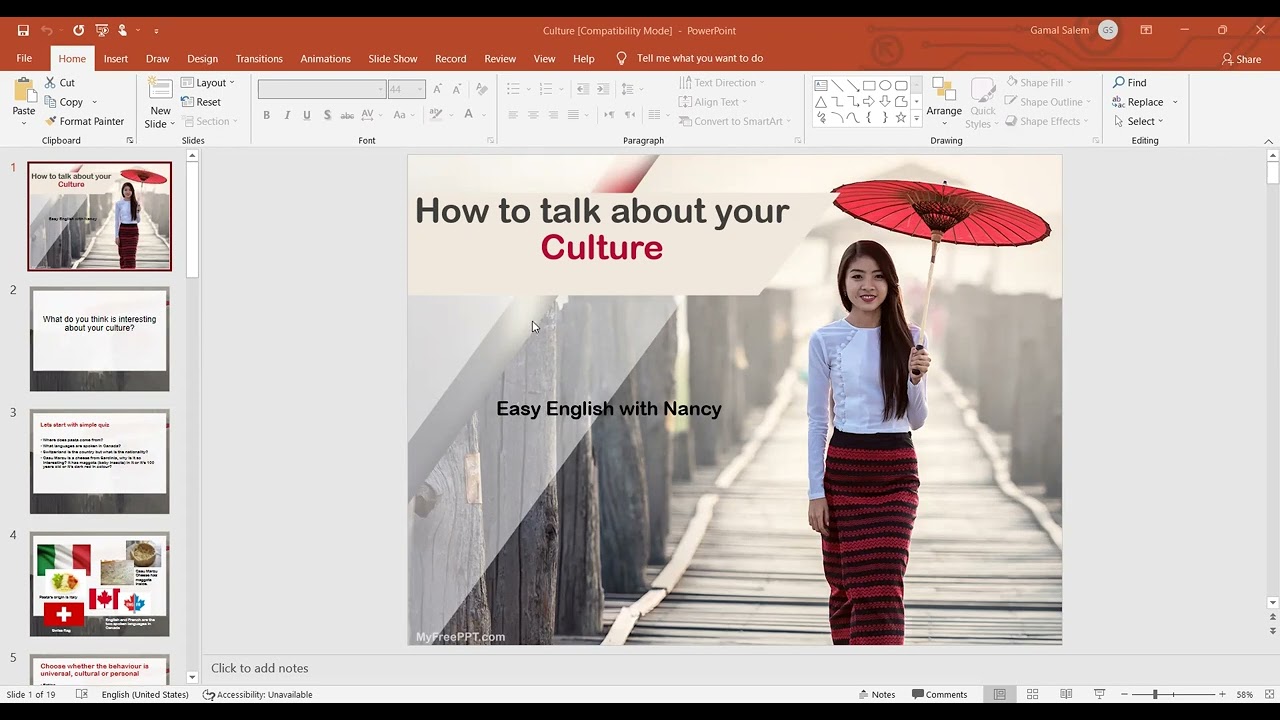Open the File menu
This screenshot has width=1280, height=720.
pos(24,58)
